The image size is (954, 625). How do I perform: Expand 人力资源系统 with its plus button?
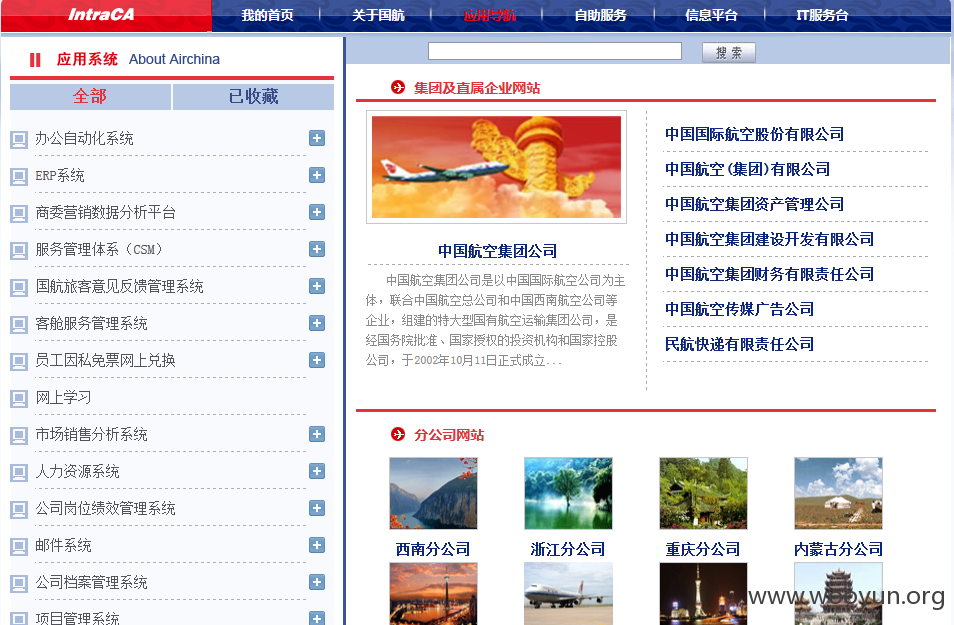[317, 471]
